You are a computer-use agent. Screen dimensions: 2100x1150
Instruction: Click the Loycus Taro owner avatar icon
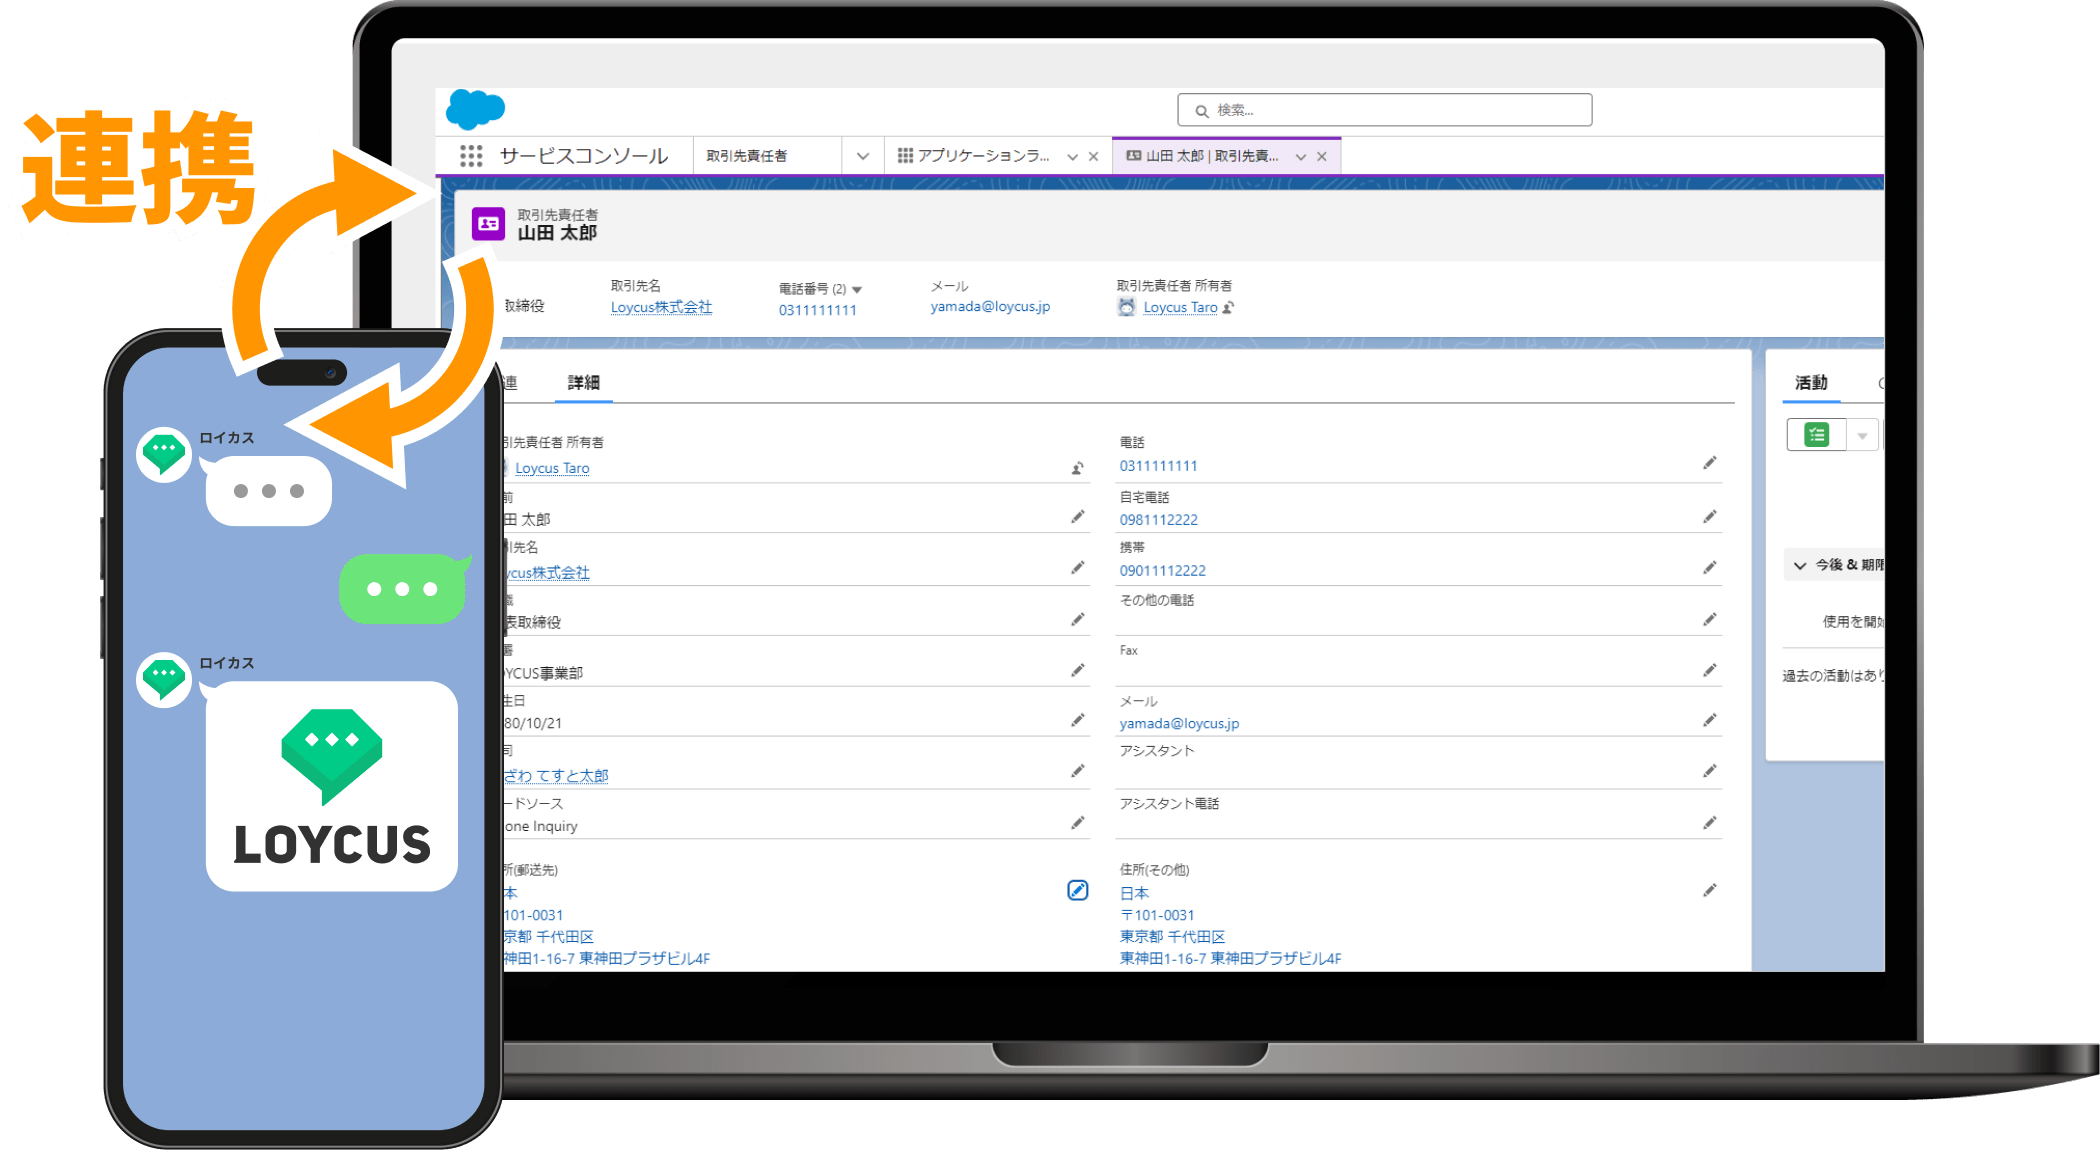click(1127, 307)
